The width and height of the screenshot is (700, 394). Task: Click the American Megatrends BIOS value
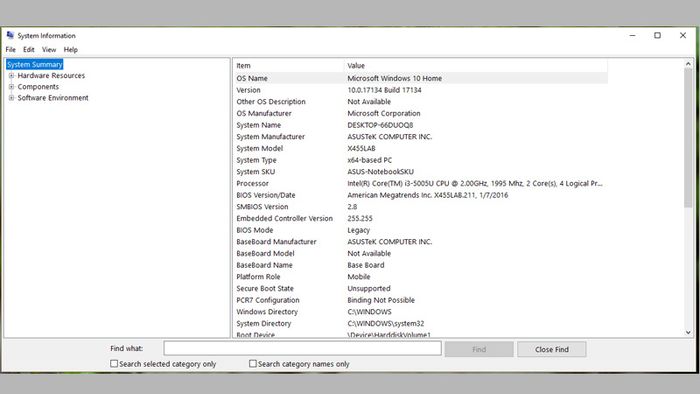tap(428, 195)
